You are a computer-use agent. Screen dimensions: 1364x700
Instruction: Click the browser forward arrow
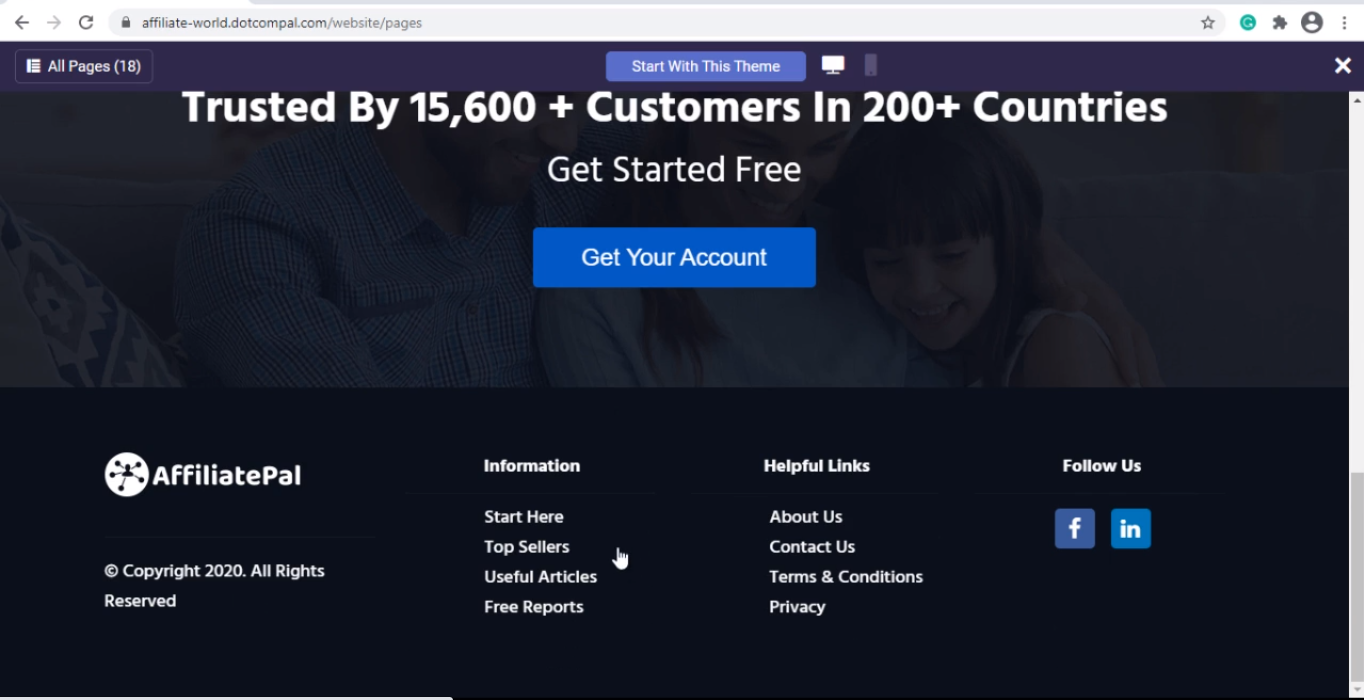pos(54,22)
